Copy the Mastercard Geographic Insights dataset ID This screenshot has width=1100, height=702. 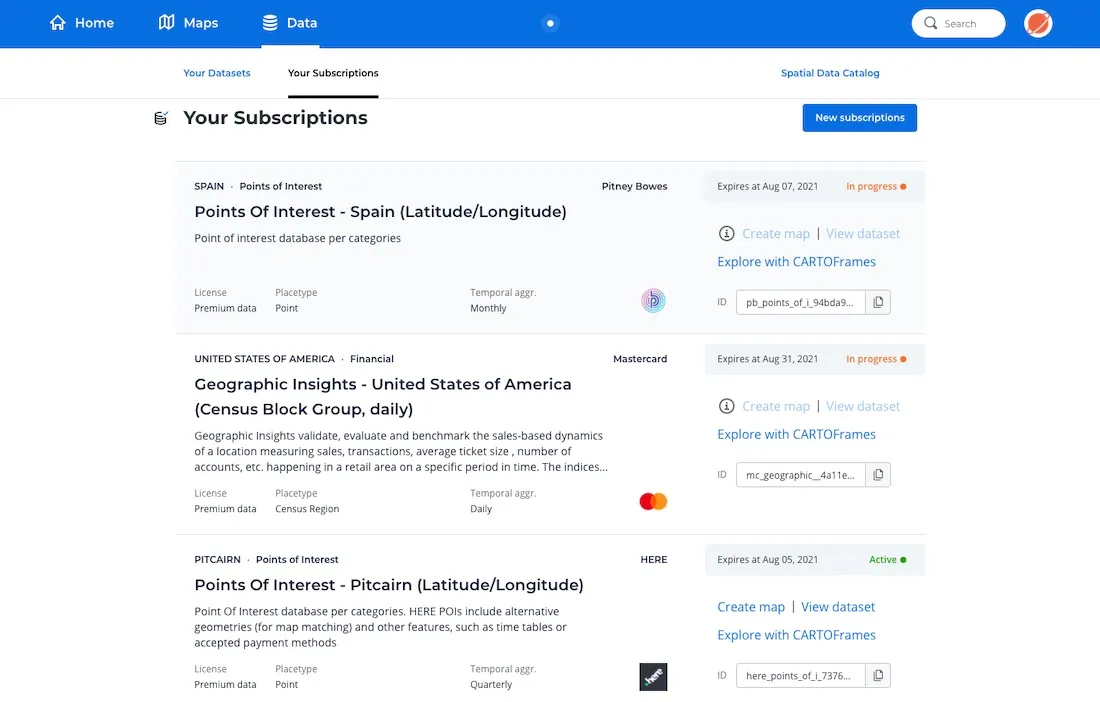click(x=878, y=474)
